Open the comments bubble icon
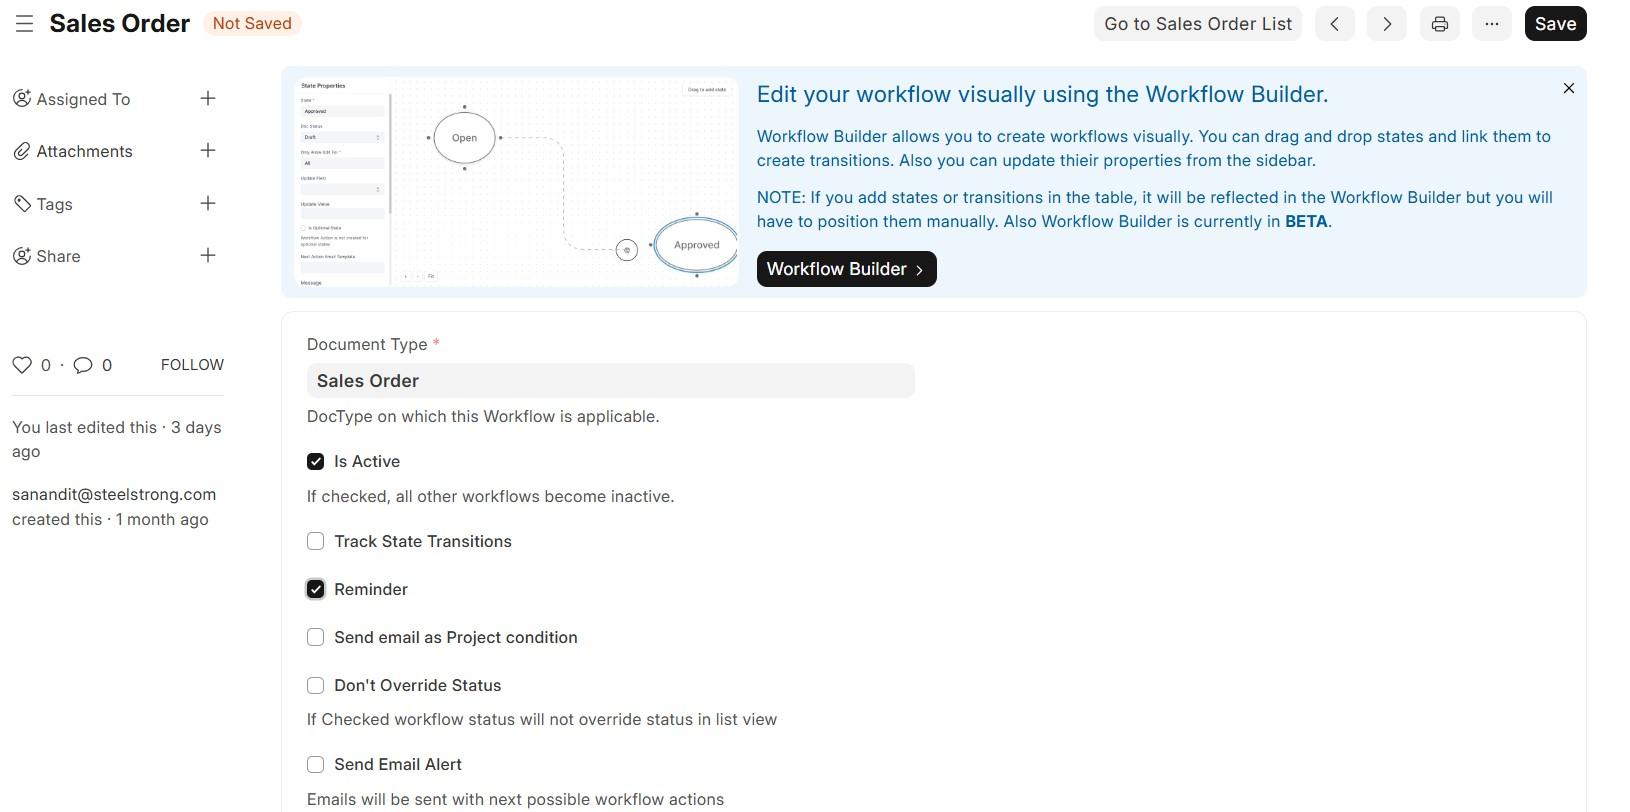 coord(83,365)
